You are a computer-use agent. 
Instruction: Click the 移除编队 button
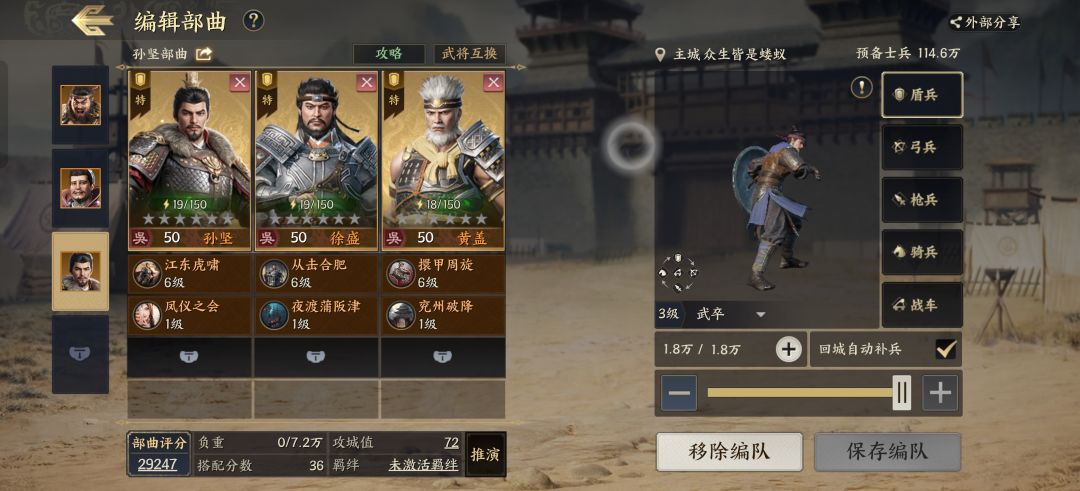point(729,452)
